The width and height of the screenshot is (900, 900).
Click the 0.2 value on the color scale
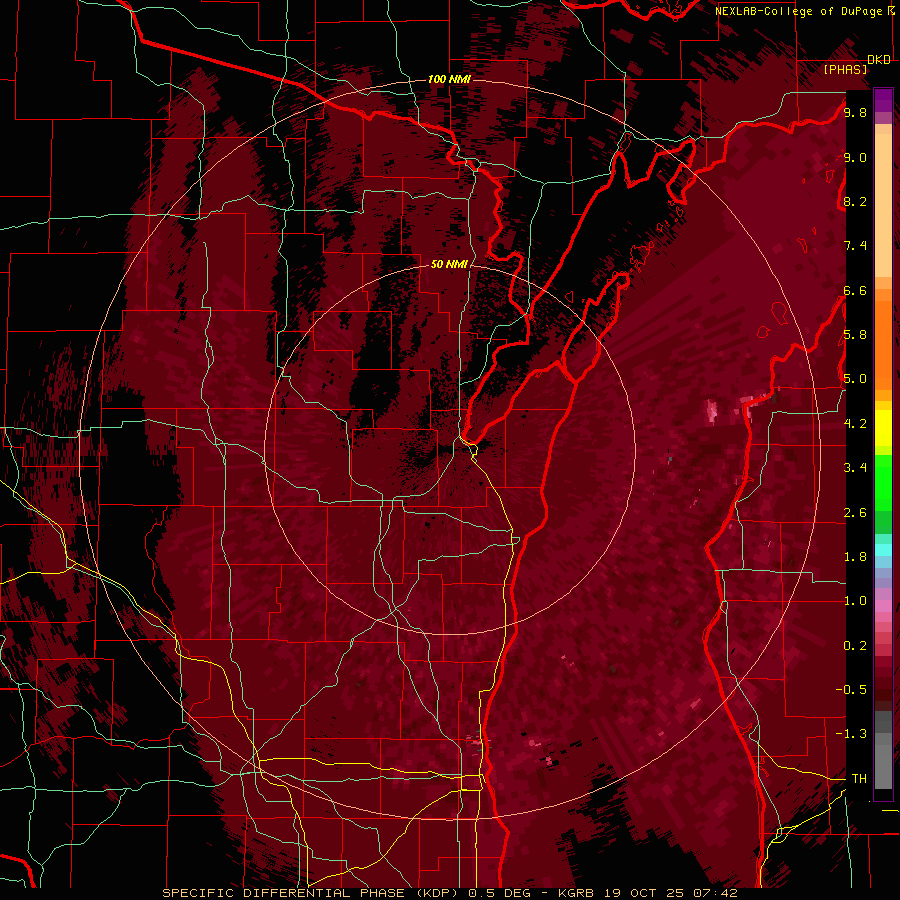855,646
